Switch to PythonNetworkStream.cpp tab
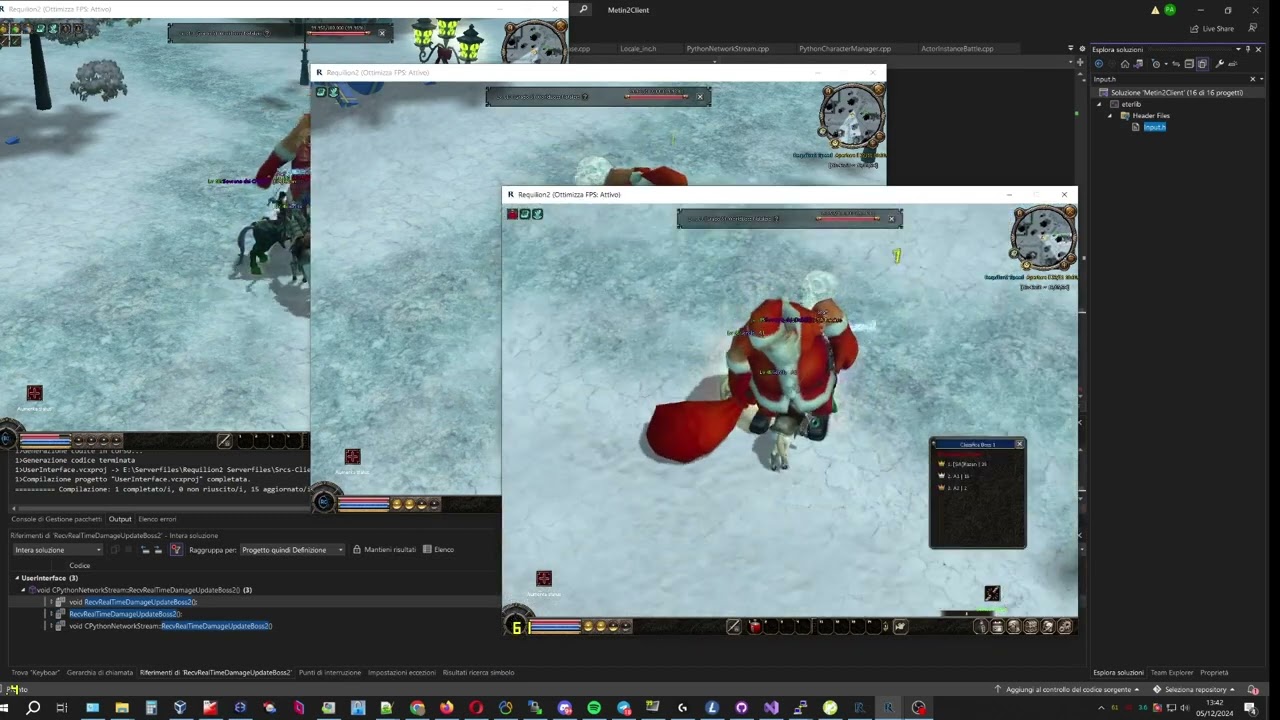The image size is (1280, 720). [728, 48]
